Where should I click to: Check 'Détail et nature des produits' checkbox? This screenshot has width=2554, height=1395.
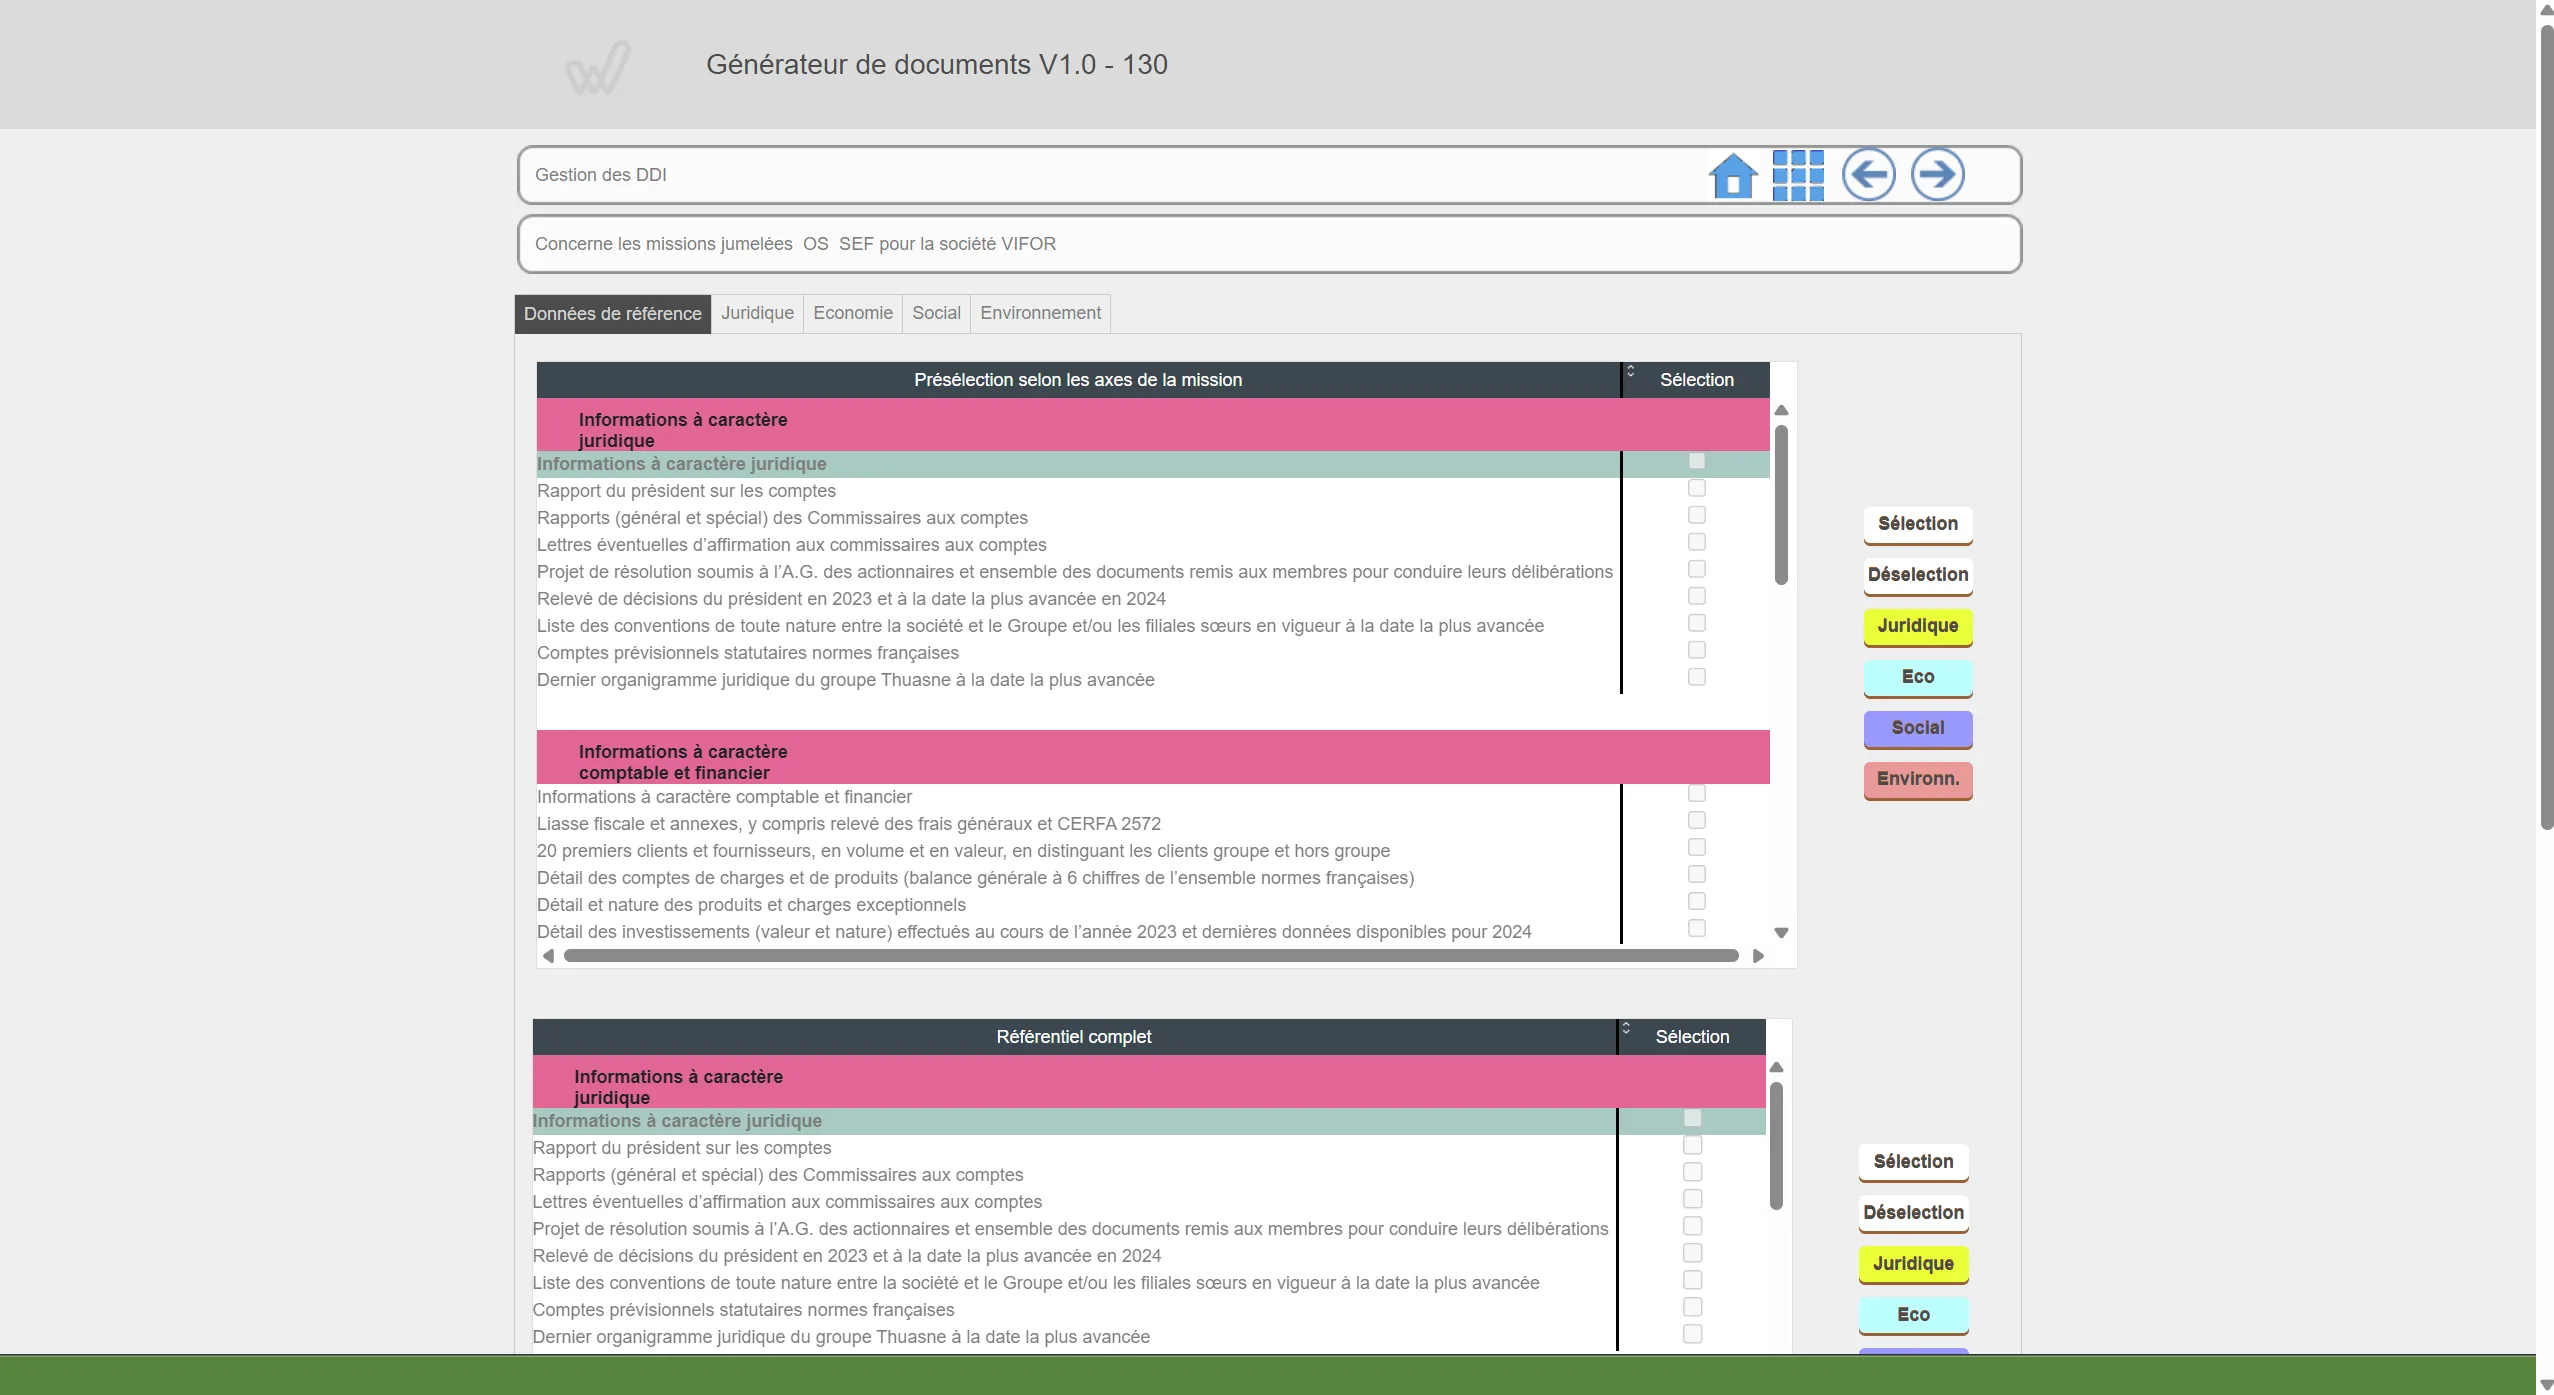pos(1697,901)
